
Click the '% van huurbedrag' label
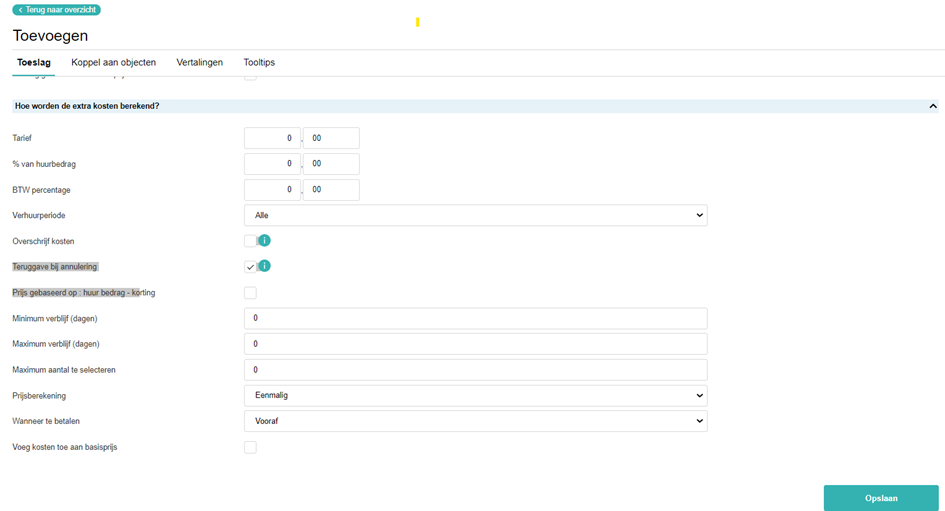point(44,164)
